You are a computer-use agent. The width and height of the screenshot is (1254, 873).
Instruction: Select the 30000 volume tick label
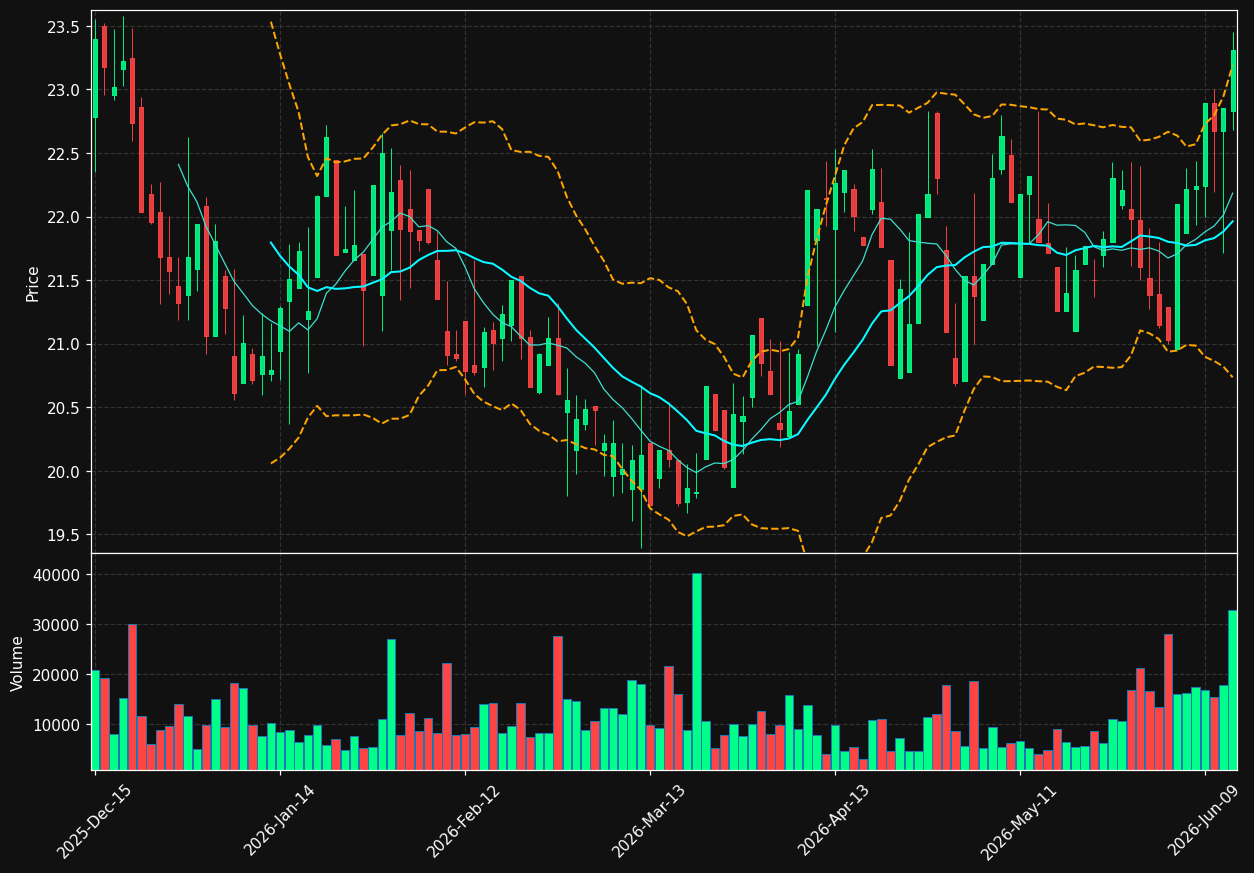[56, 625]
